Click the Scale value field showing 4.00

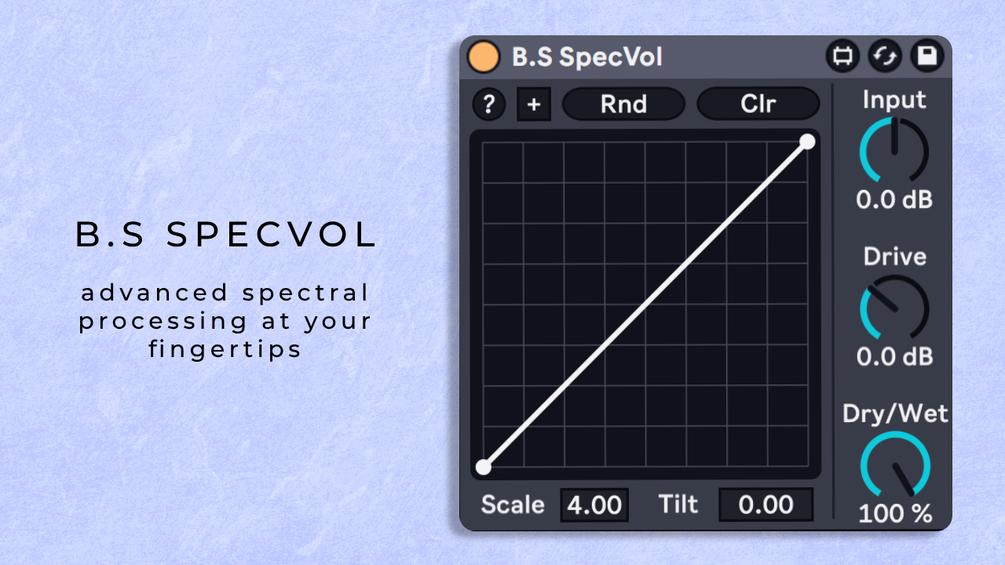click(594, 505)
